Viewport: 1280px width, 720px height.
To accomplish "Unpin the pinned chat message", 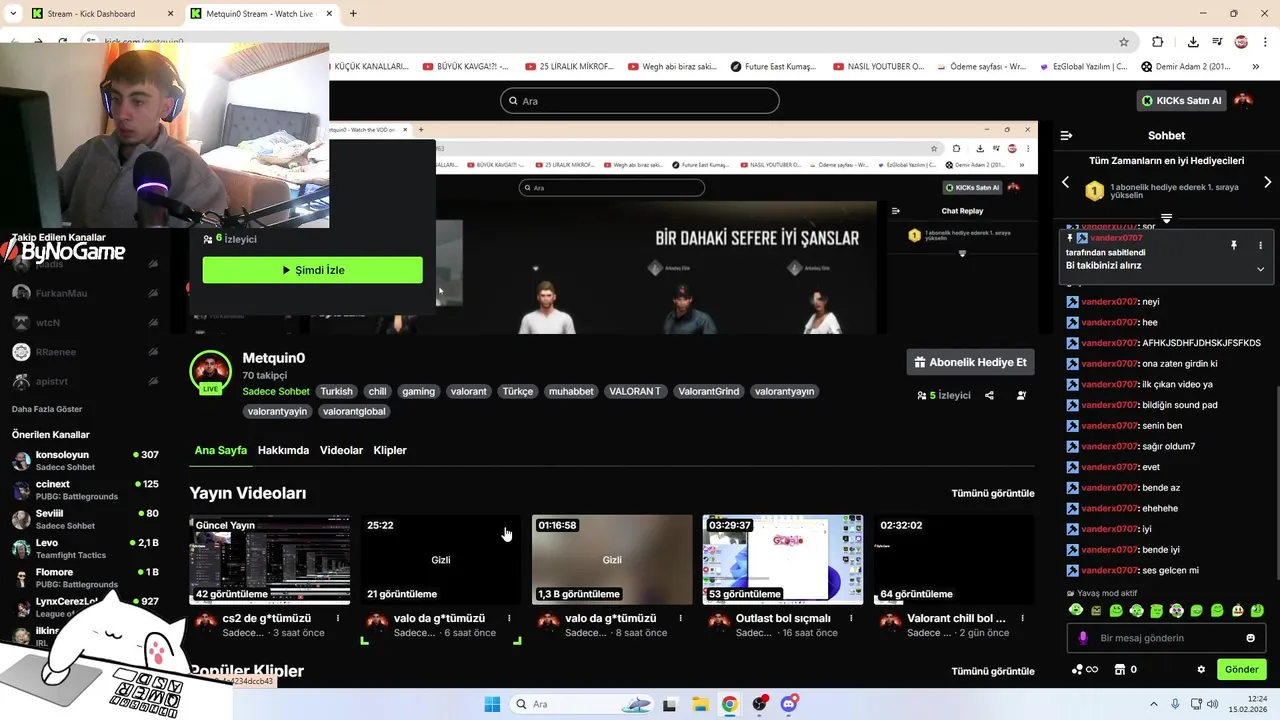I will 1234,245.
